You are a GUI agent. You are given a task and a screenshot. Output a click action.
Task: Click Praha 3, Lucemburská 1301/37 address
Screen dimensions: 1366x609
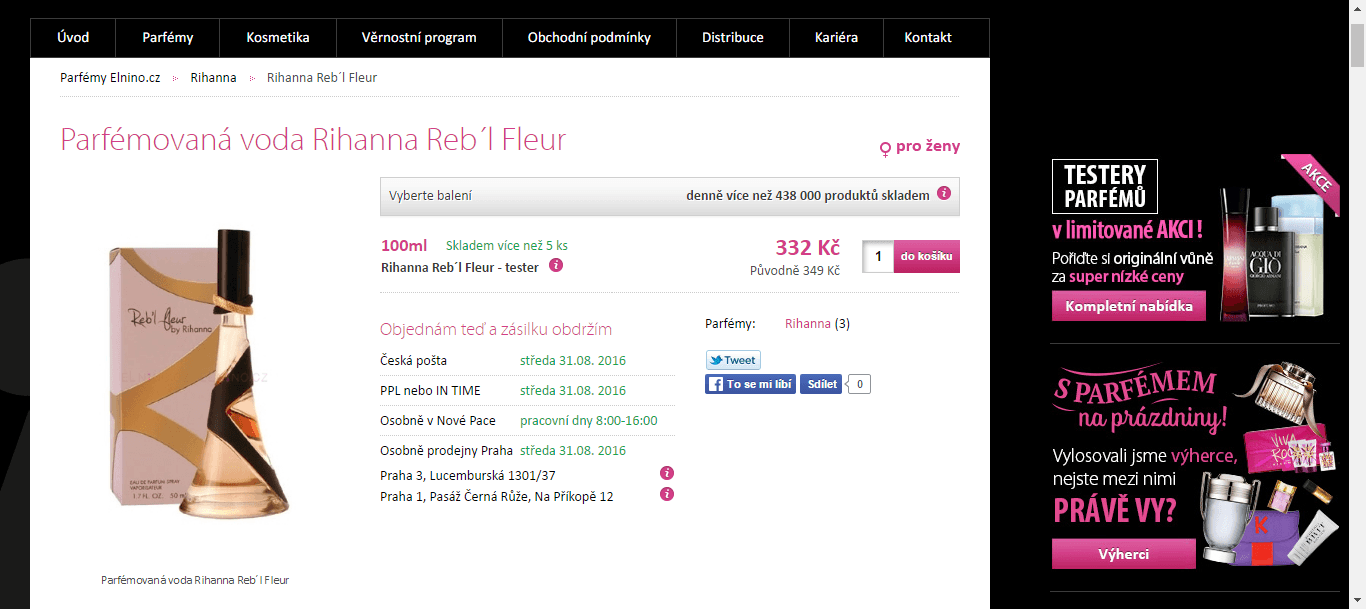coord(468,476)
